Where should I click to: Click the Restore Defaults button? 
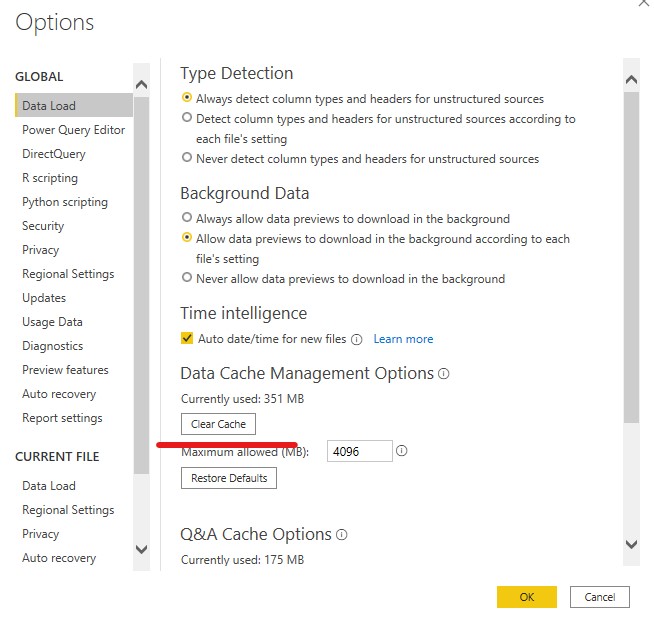229,478
